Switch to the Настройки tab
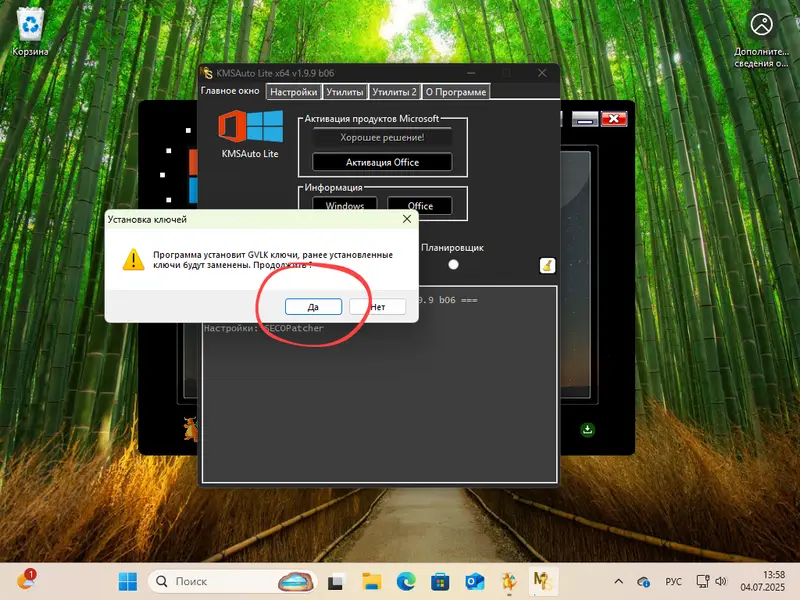 [x=293, y=90]
